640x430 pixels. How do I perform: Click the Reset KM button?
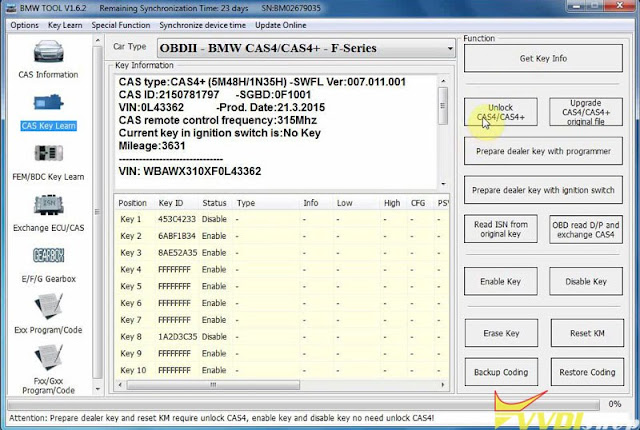pyautogui.click(x=587, y=333)
